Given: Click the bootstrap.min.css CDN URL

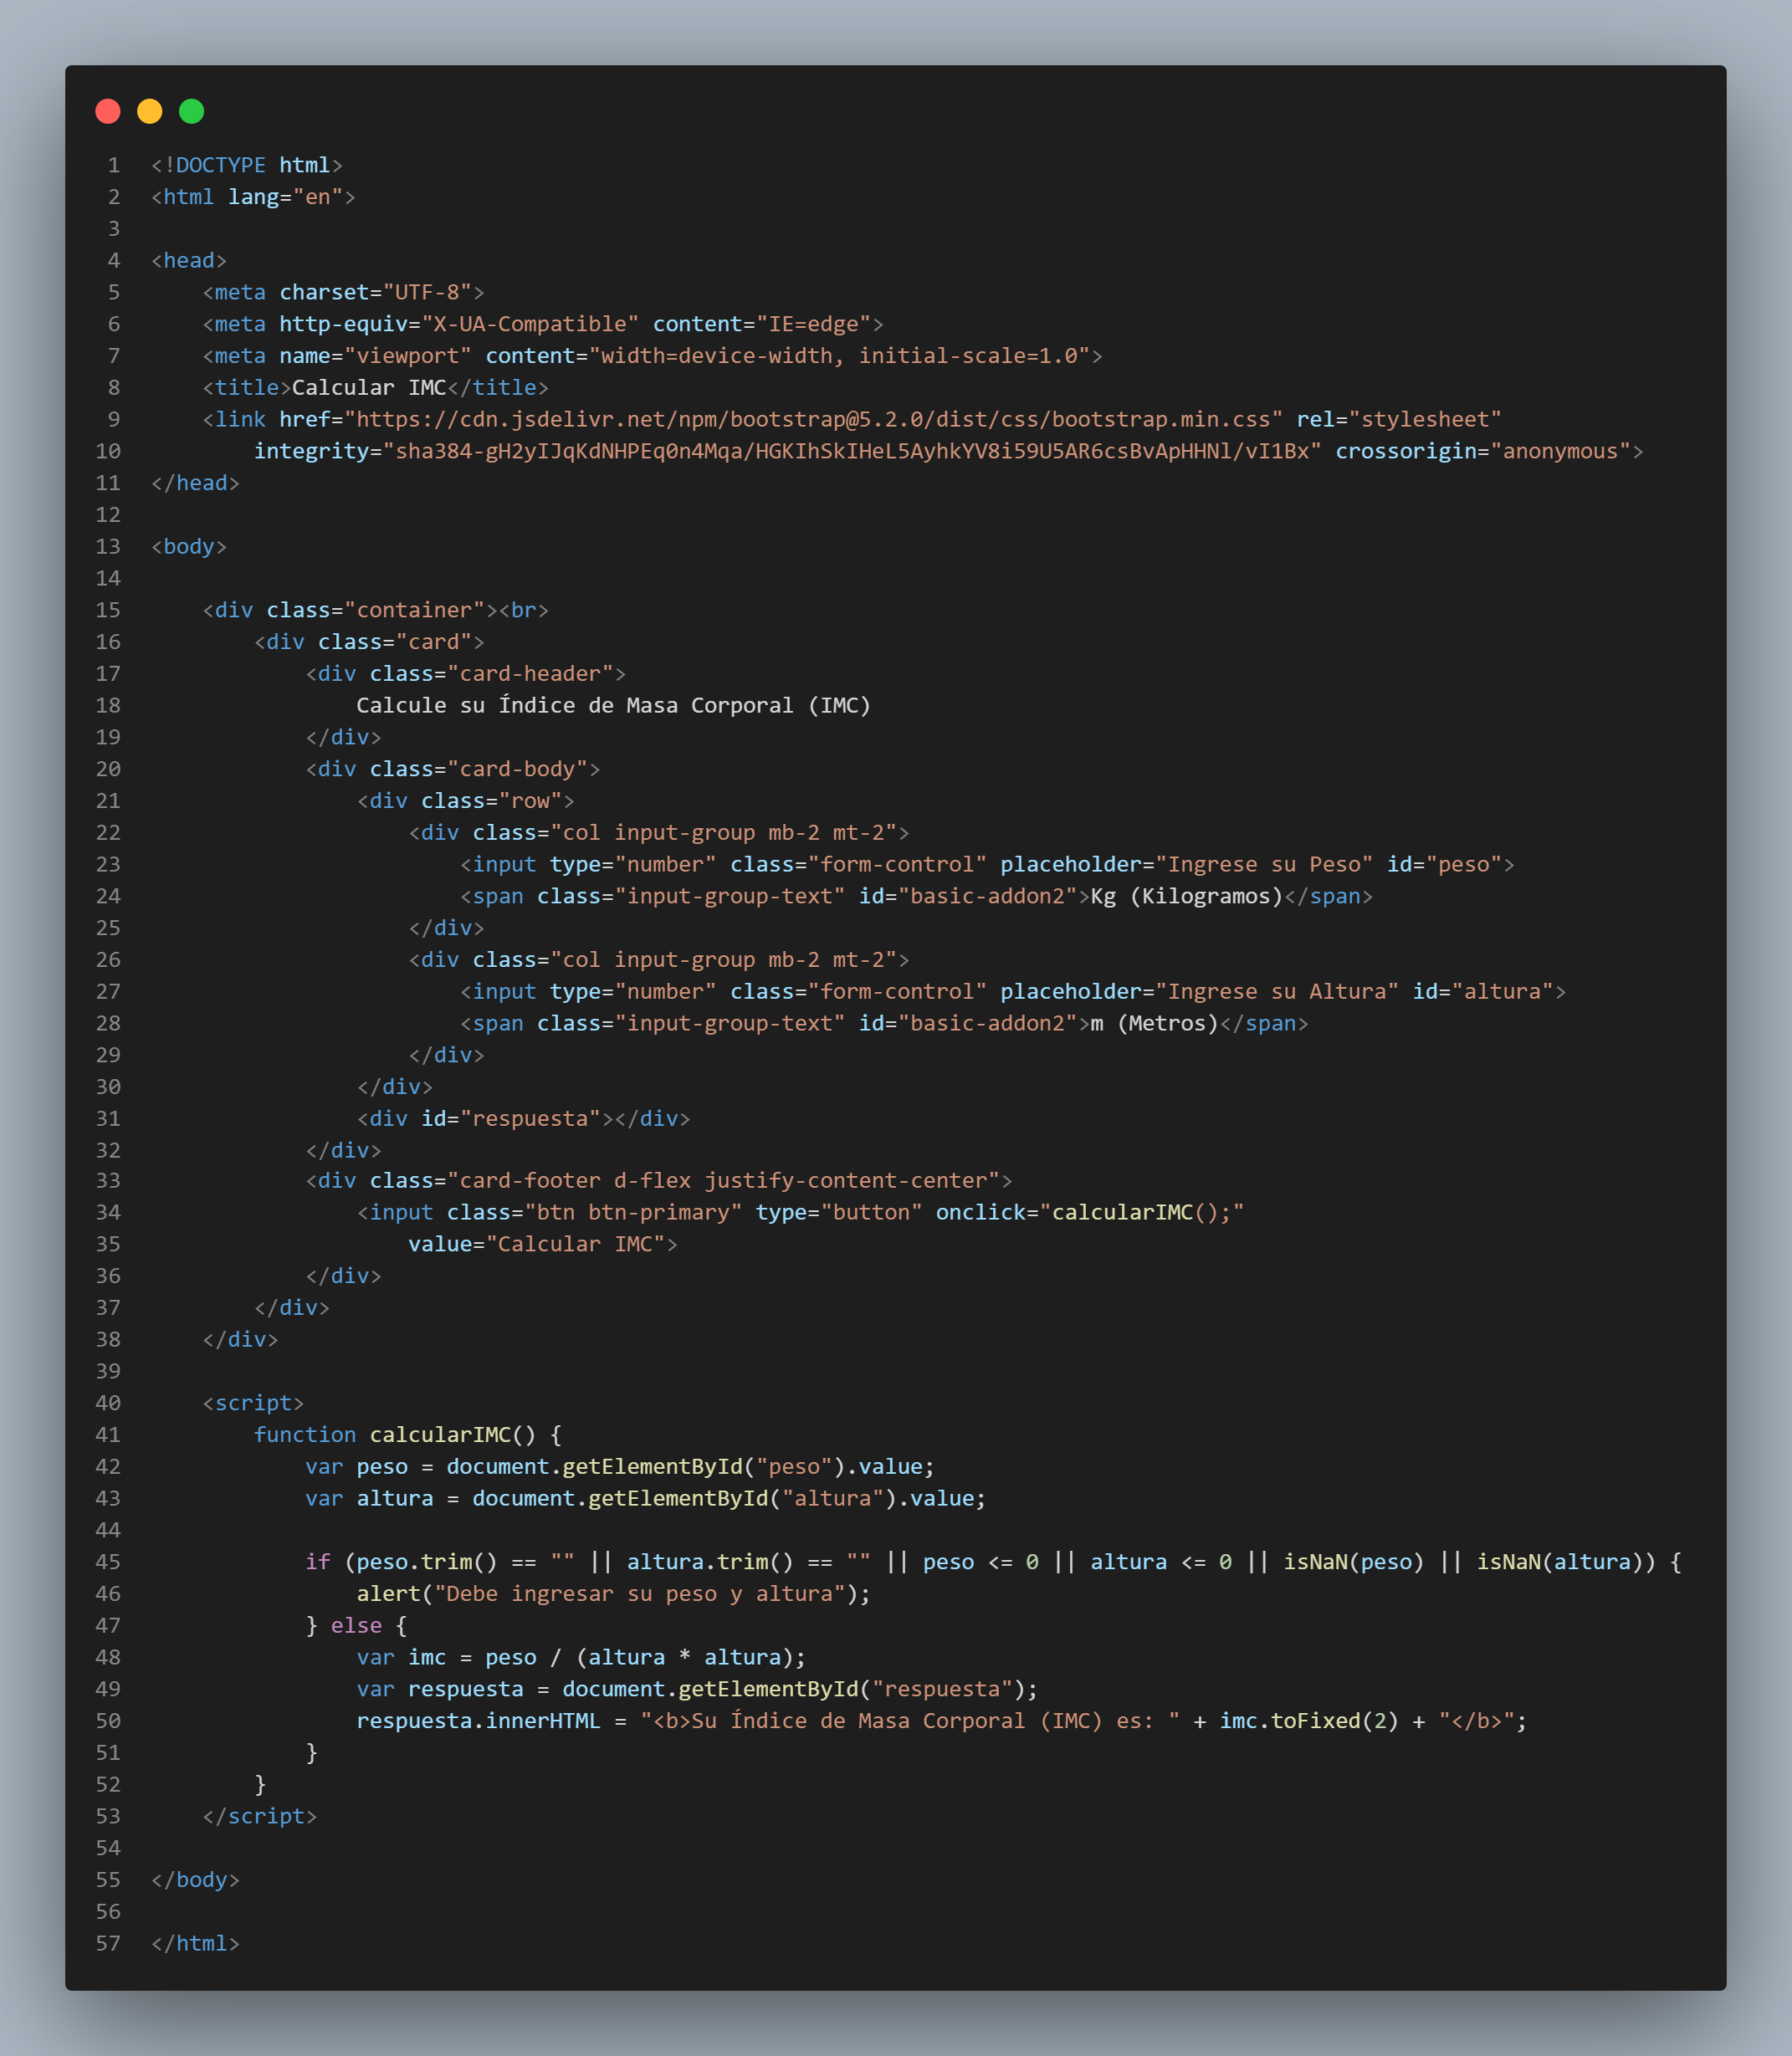Looking at the screenshot, I should [813, 419].
